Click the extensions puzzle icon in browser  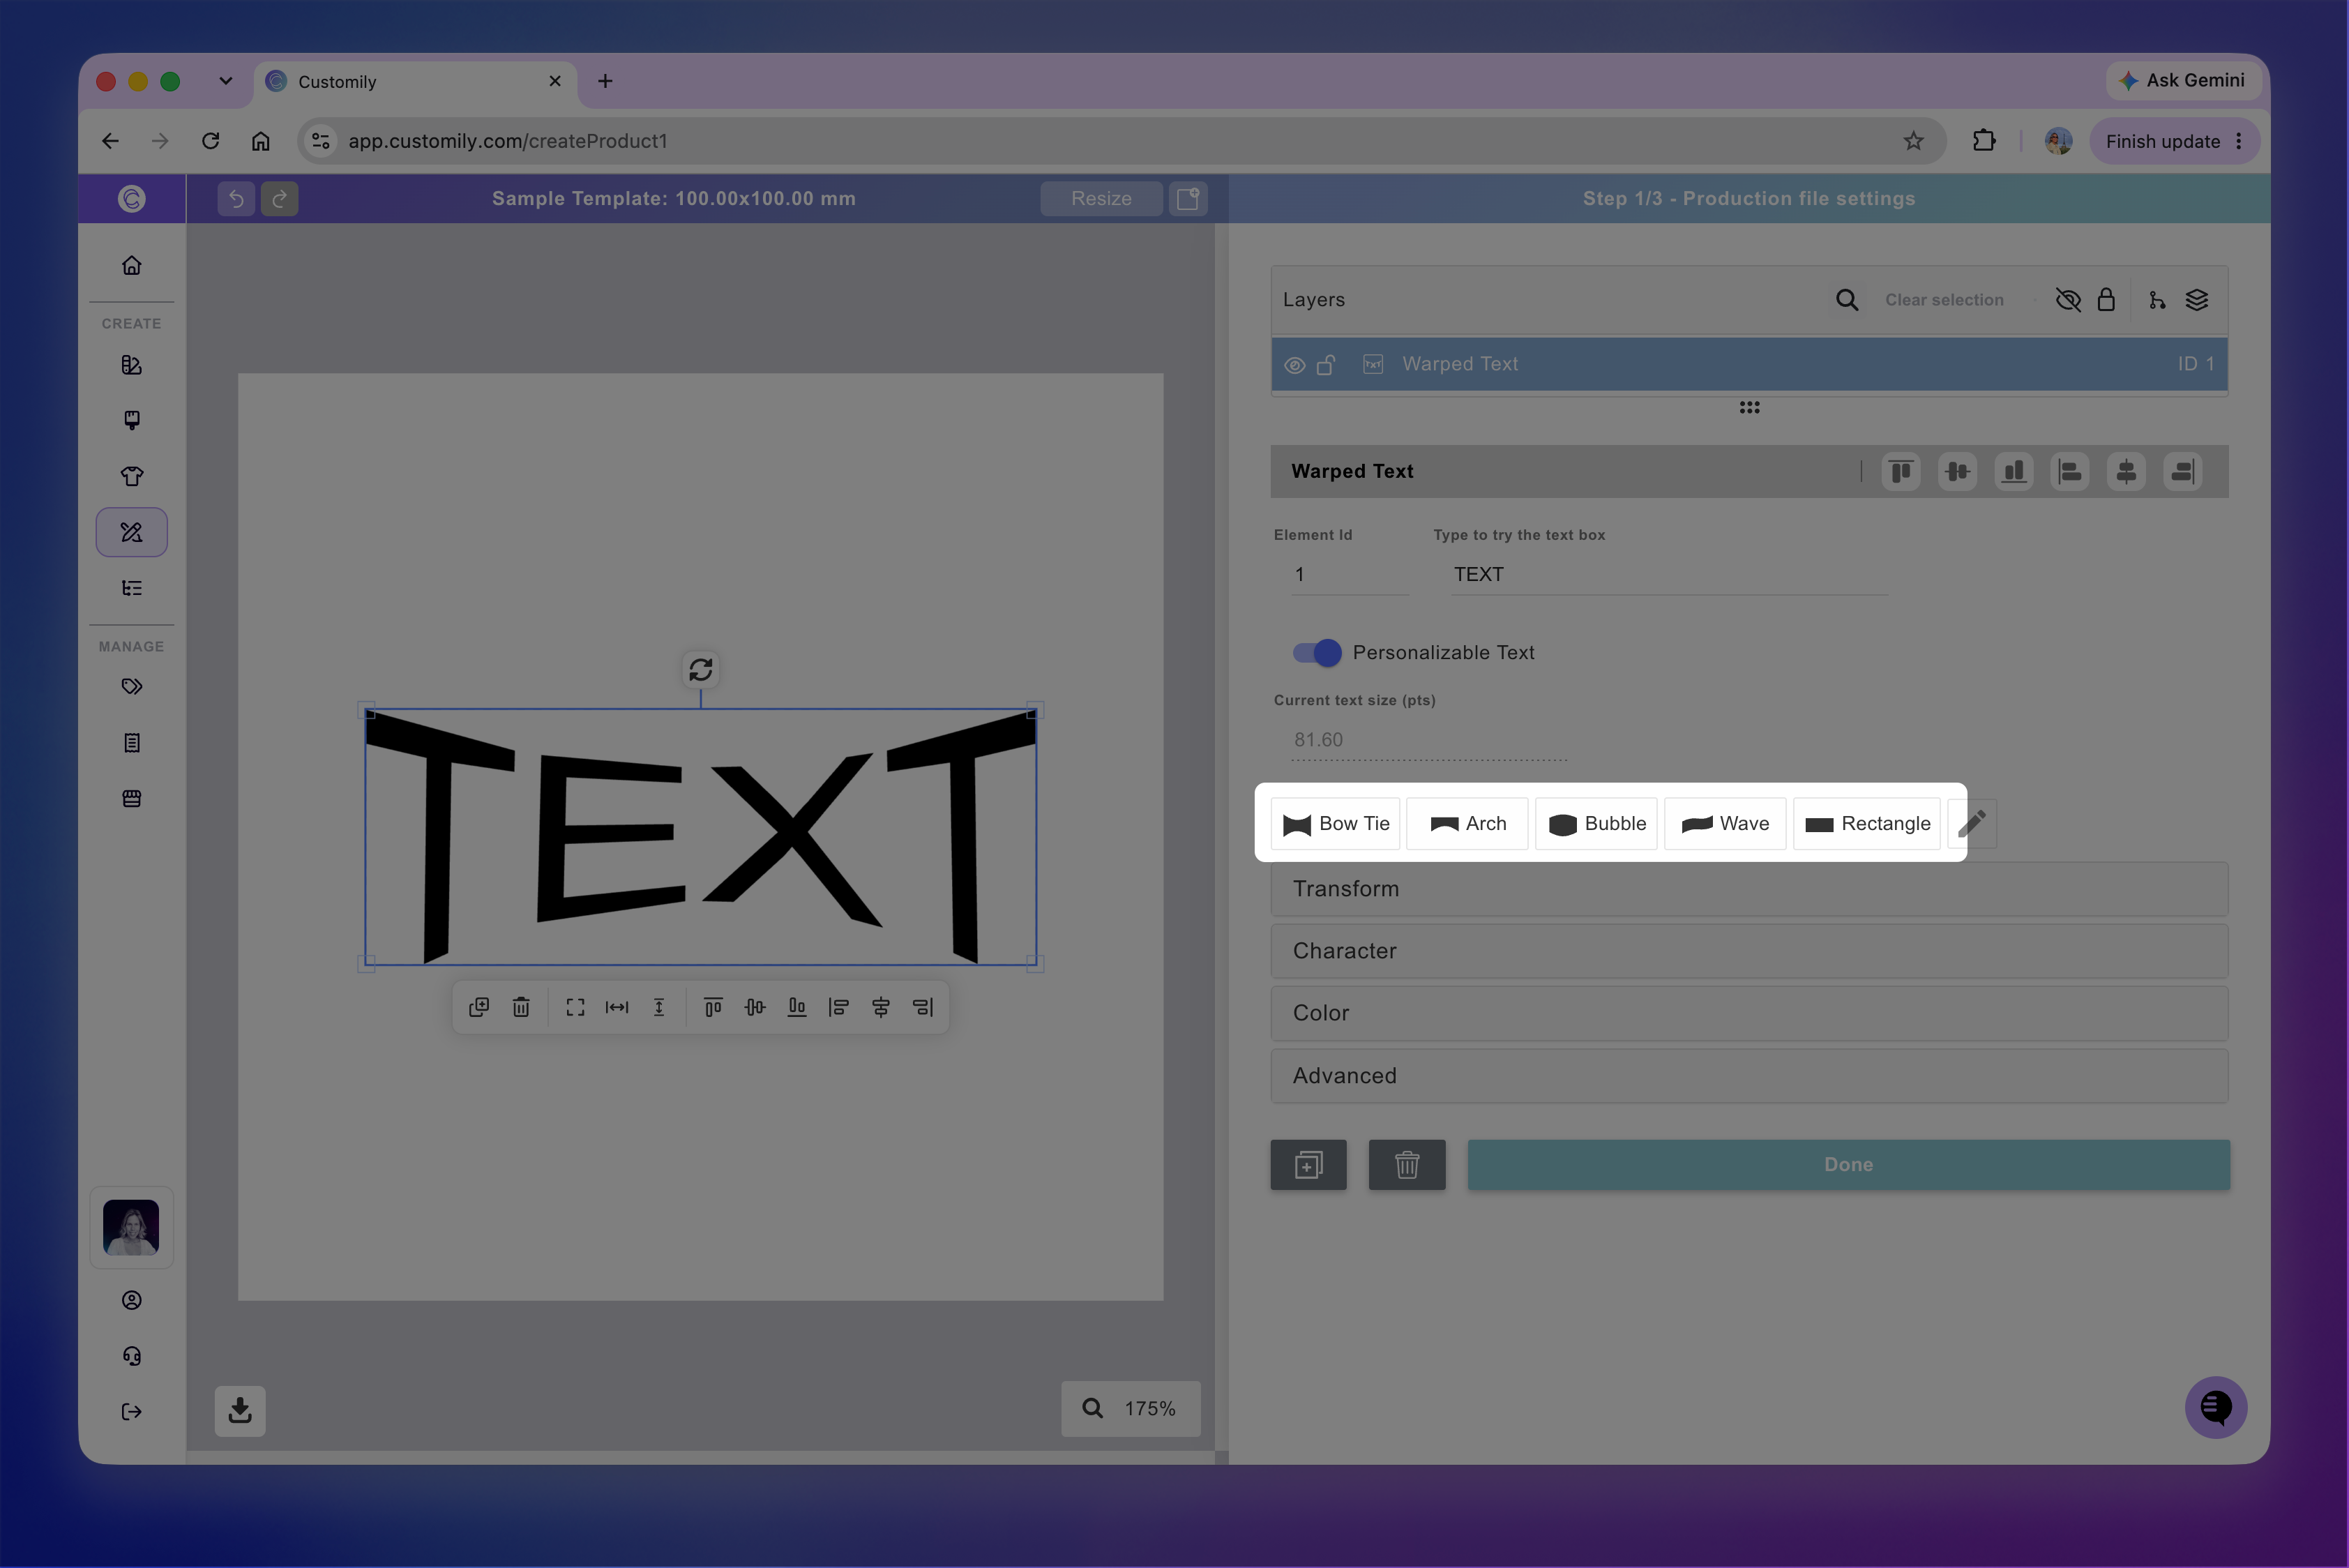coord(1984,141)
